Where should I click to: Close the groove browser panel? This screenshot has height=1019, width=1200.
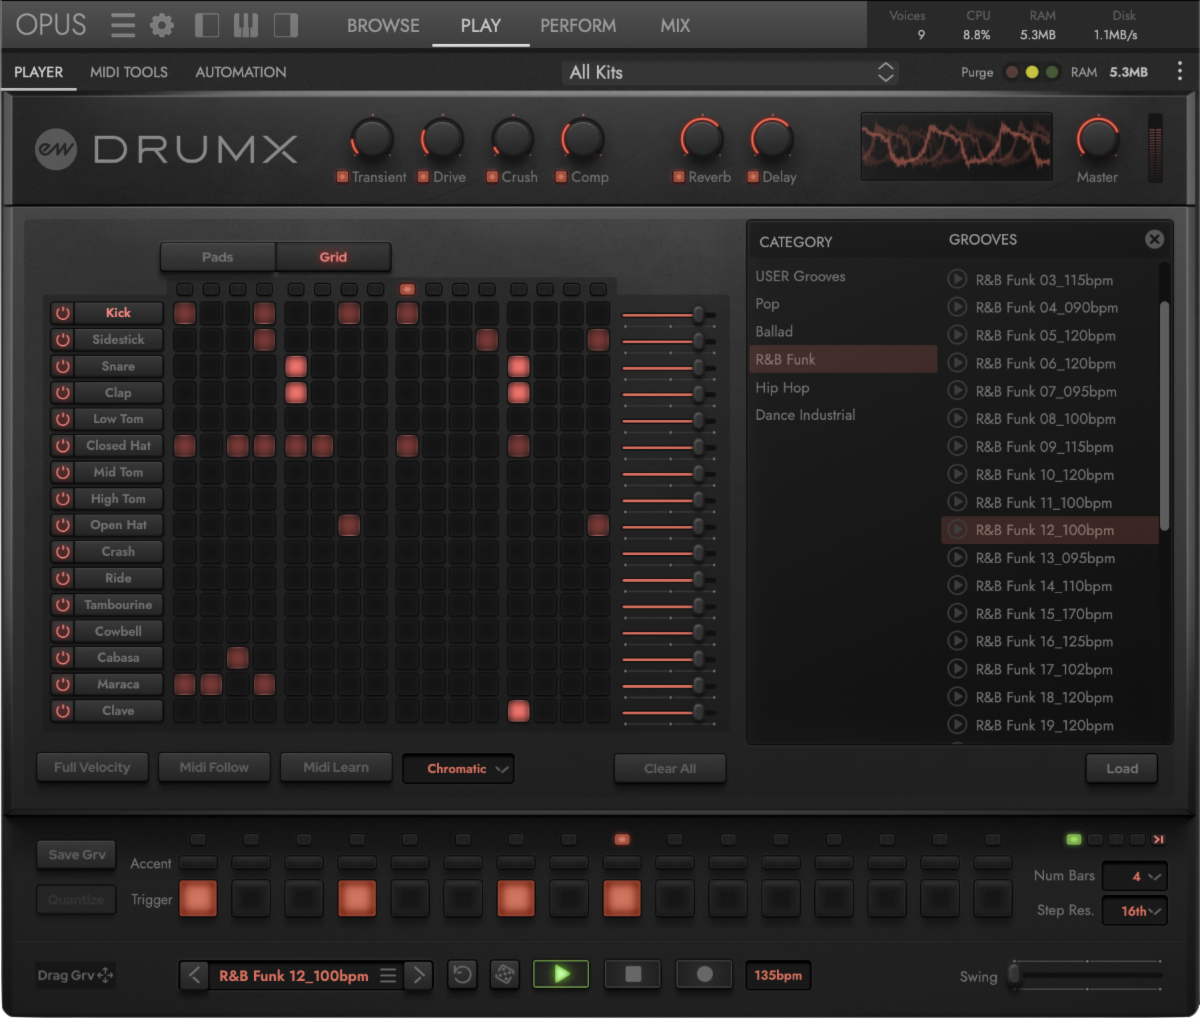pyautogui.click(x=1154, y=239)
